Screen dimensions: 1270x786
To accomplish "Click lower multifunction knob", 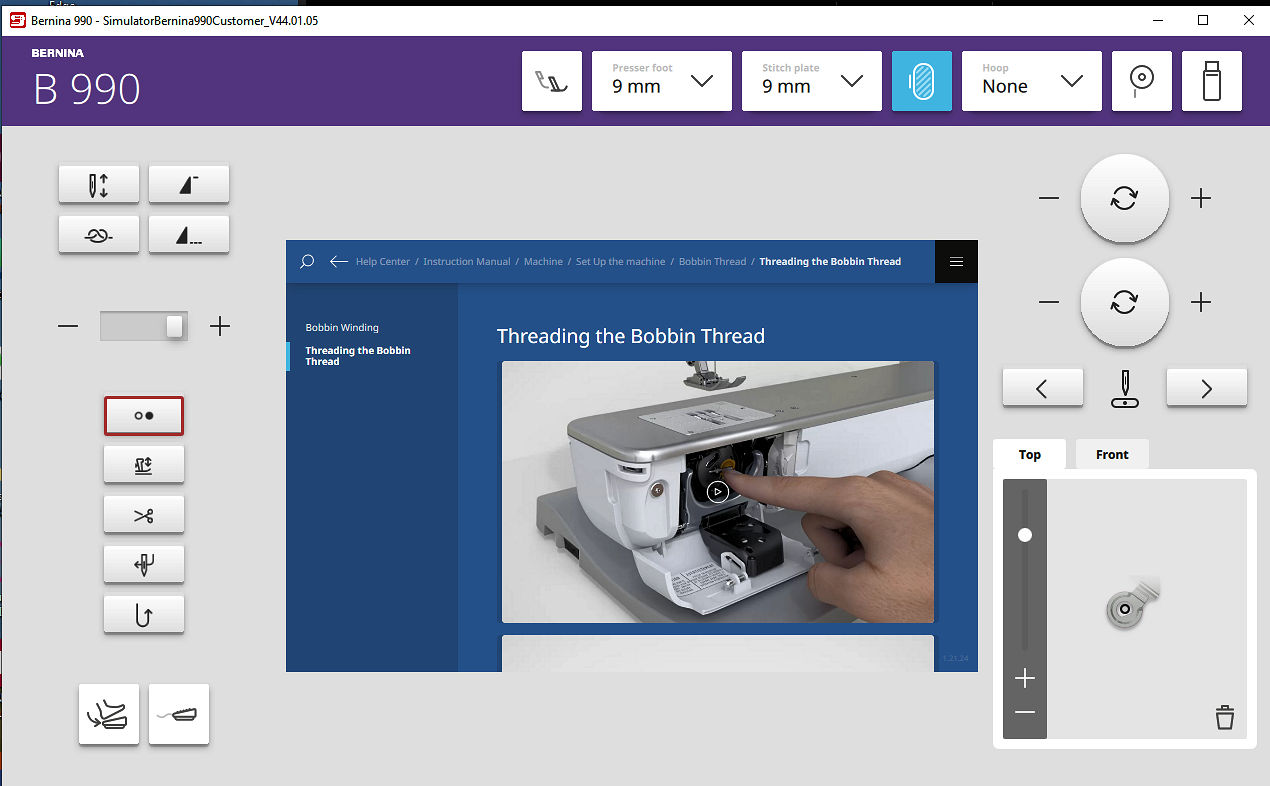I will tap(1124, 302).
